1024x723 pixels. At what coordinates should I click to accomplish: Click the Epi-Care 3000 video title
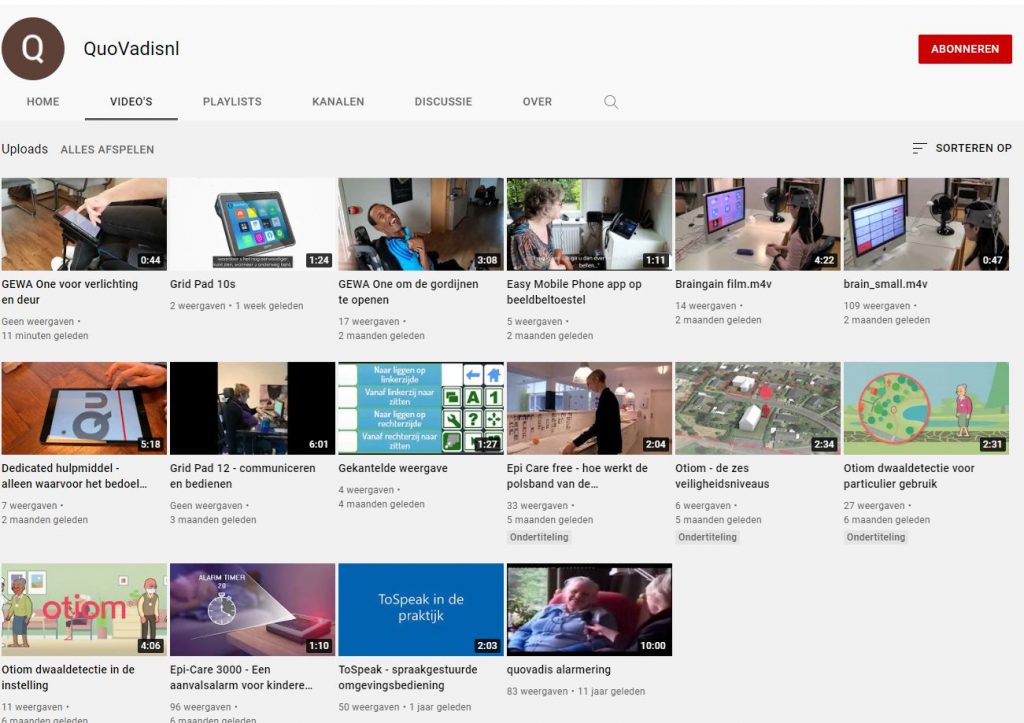click(x=241, y=677)
